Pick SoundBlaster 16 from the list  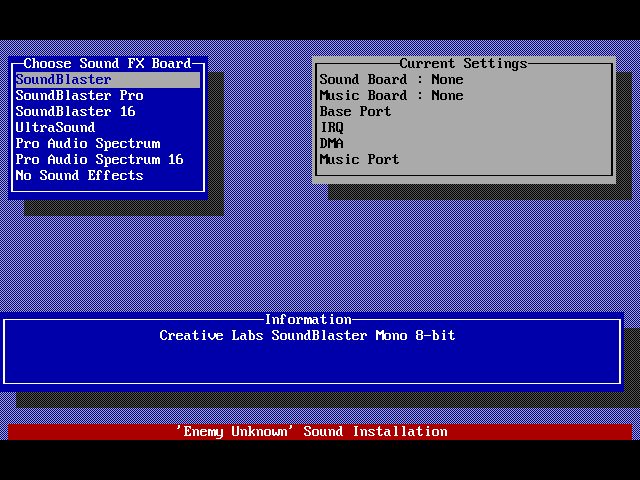pos(76,111)
